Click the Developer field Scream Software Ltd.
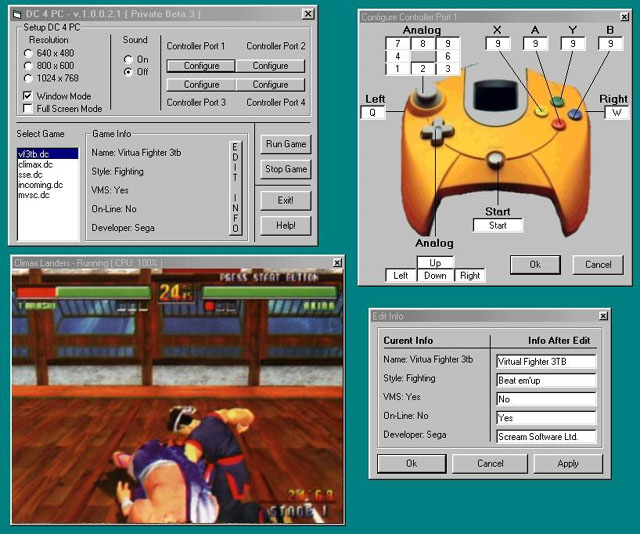Screen dimensions: 640x534 pos(546,436)
